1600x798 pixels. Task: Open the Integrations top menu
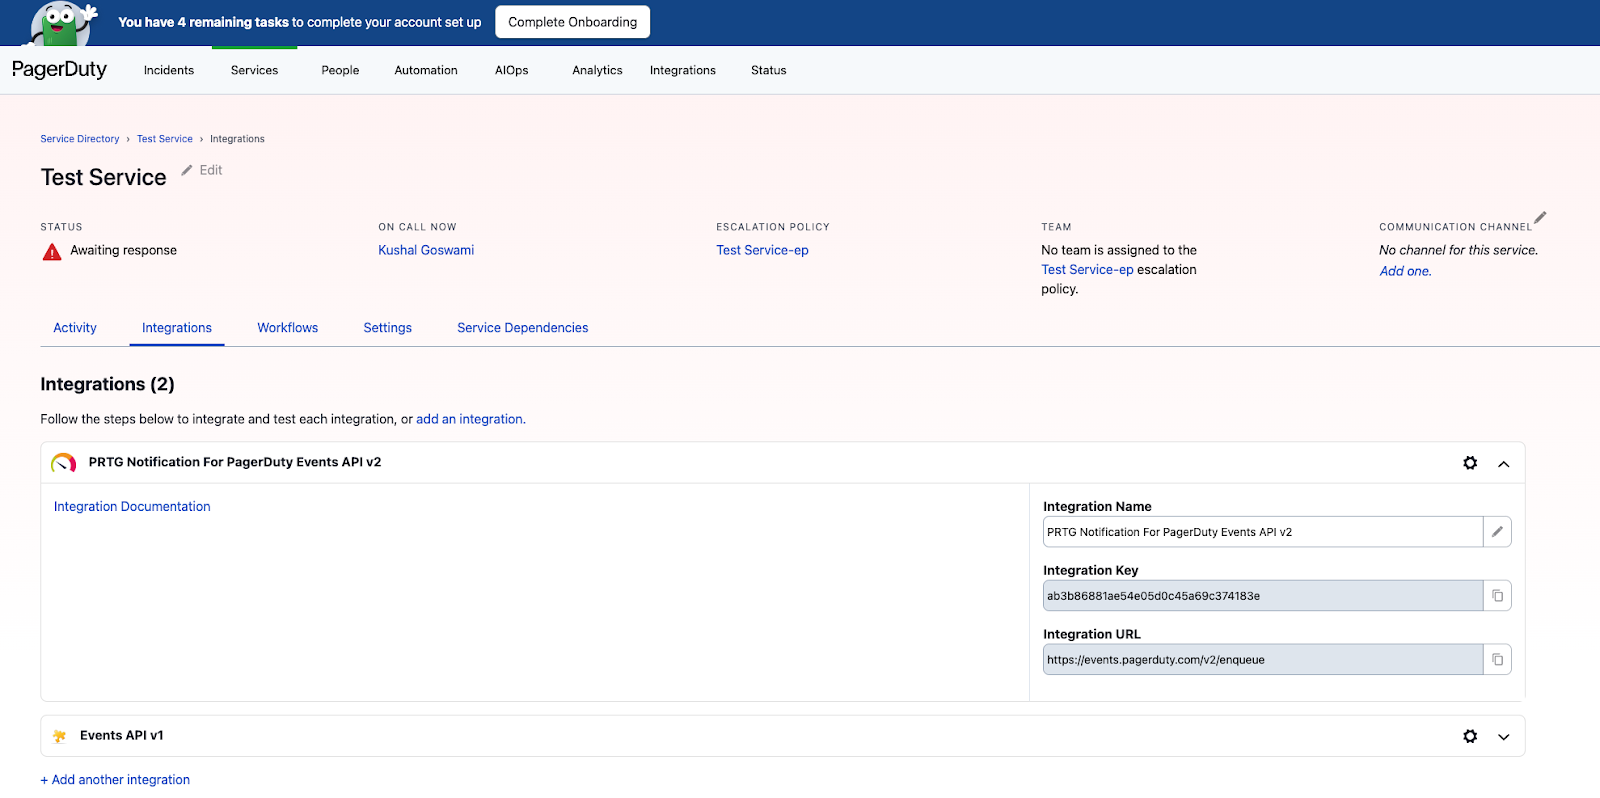(683, 70)
